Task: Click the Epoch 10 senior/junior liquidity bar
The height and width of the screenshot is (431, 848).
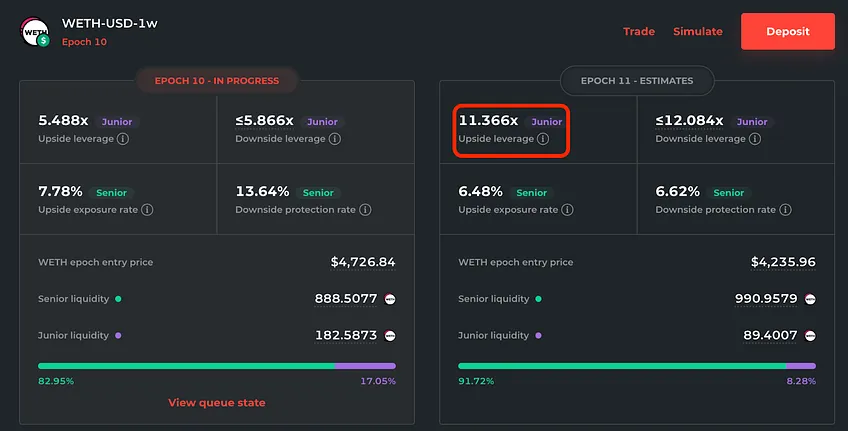Action: (217, 366)
